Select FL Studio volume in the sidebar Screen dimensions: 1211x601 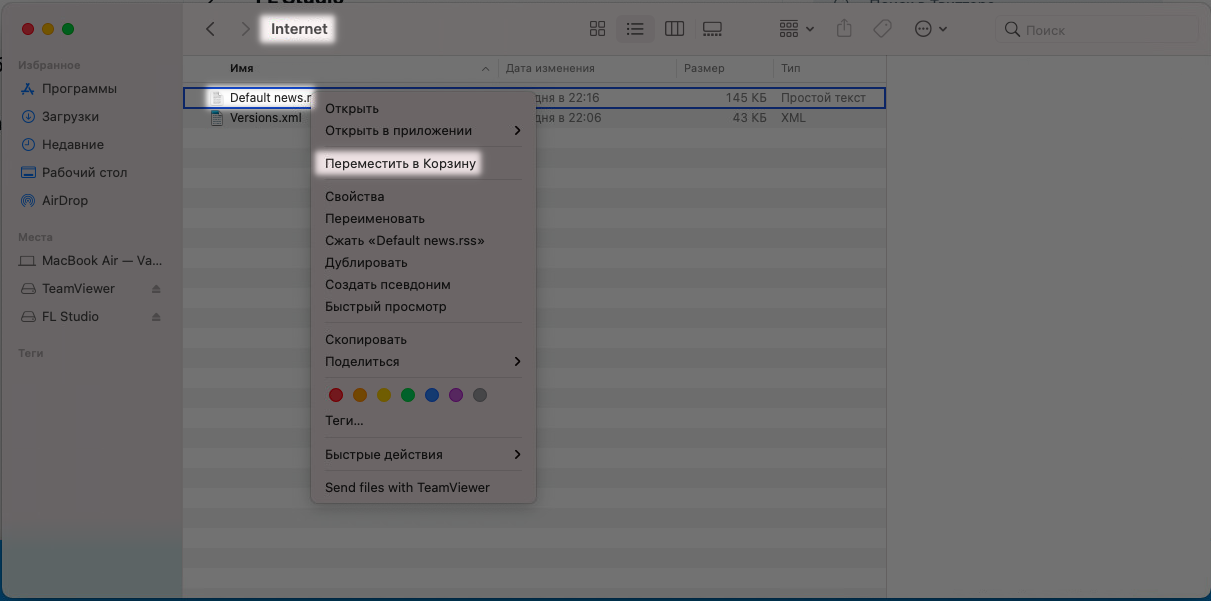click(x=70, y=316)
